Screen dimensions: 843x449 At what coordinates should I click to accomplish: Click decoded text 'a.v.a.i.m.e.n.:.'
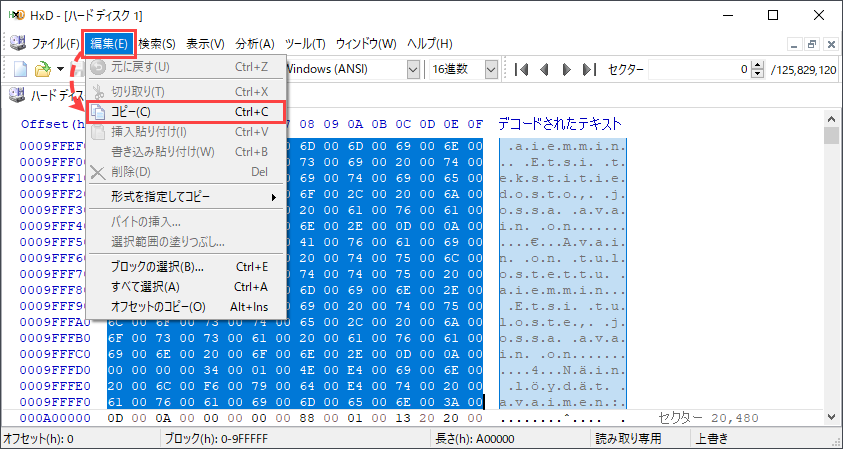562,402
